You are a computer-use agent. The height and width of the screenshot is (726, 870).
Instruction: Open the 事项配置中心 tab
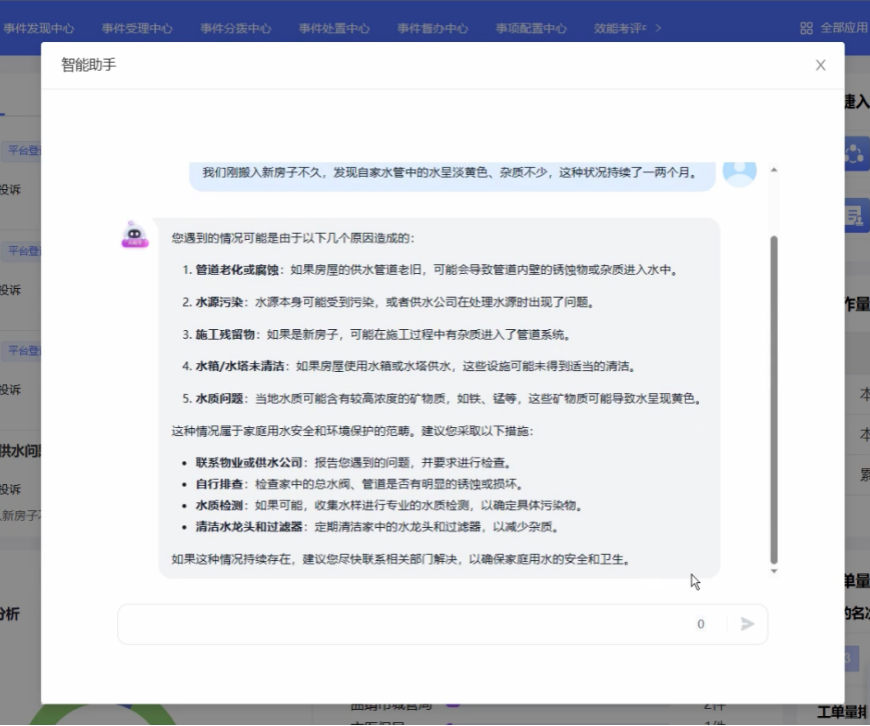coord(531,28)
